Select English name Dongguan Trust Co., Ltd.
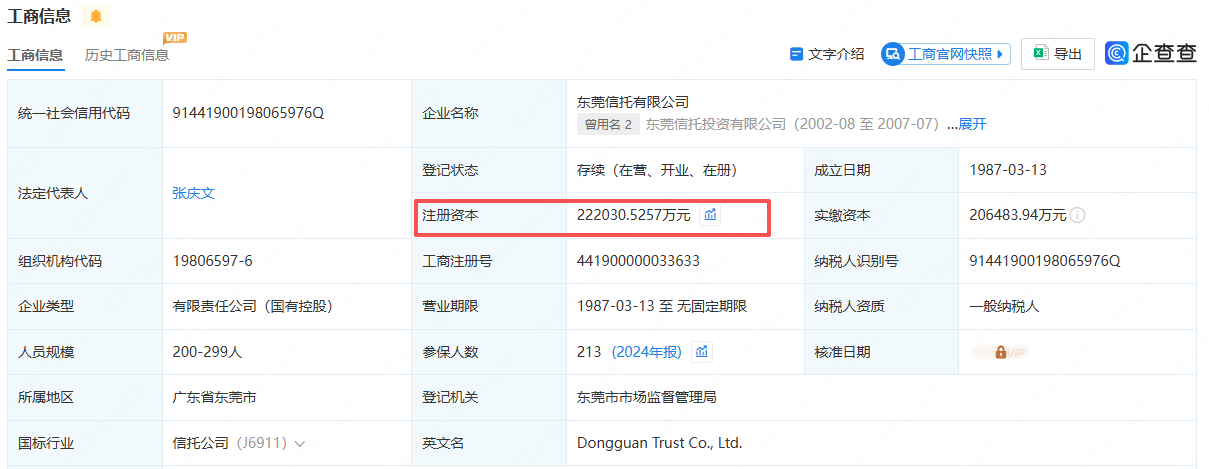The image size is (1209, 469). coord(659,443)
